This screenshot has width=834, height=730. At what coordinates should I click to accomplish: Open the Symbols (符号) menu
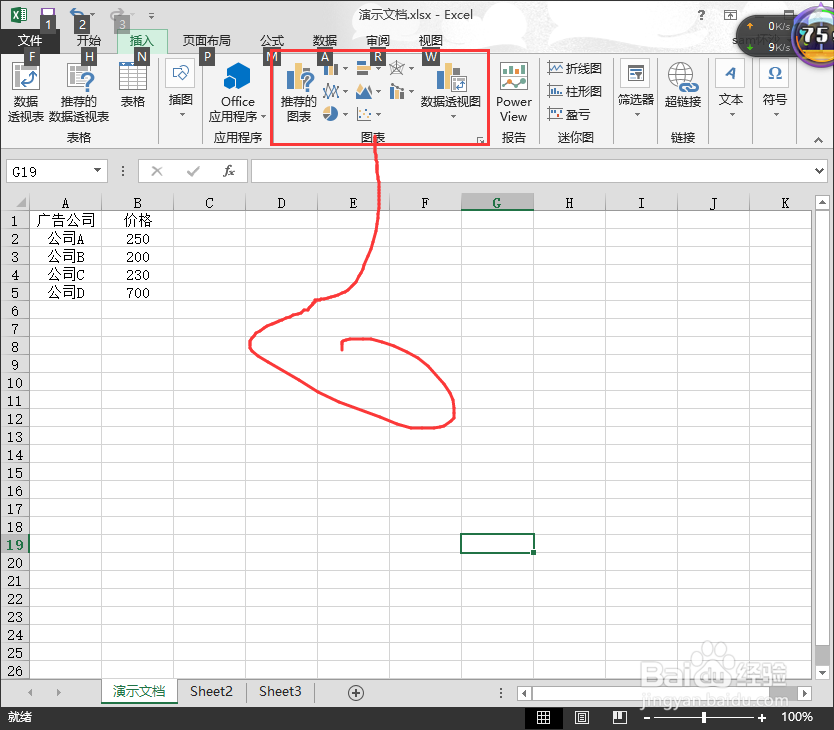(x=775, y=89)
